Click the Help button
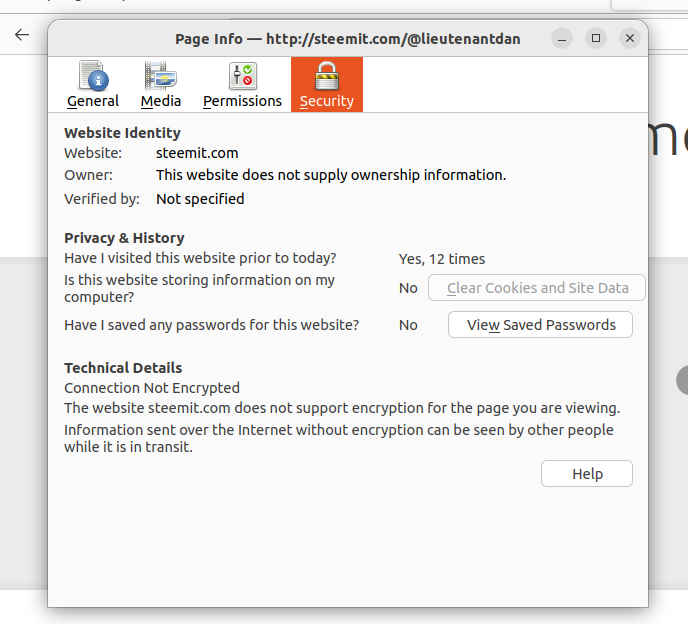 point(587,473)
